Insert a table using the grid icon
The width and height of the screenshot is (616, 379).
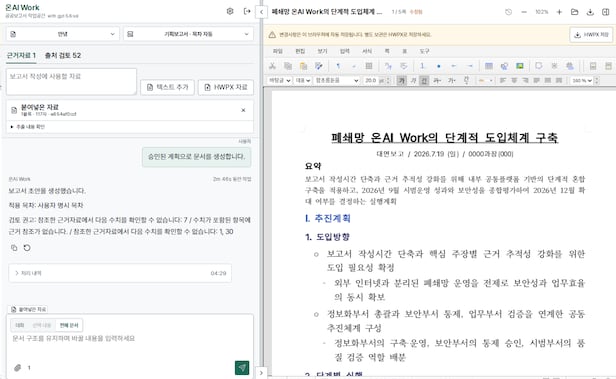tap(489, 66)
